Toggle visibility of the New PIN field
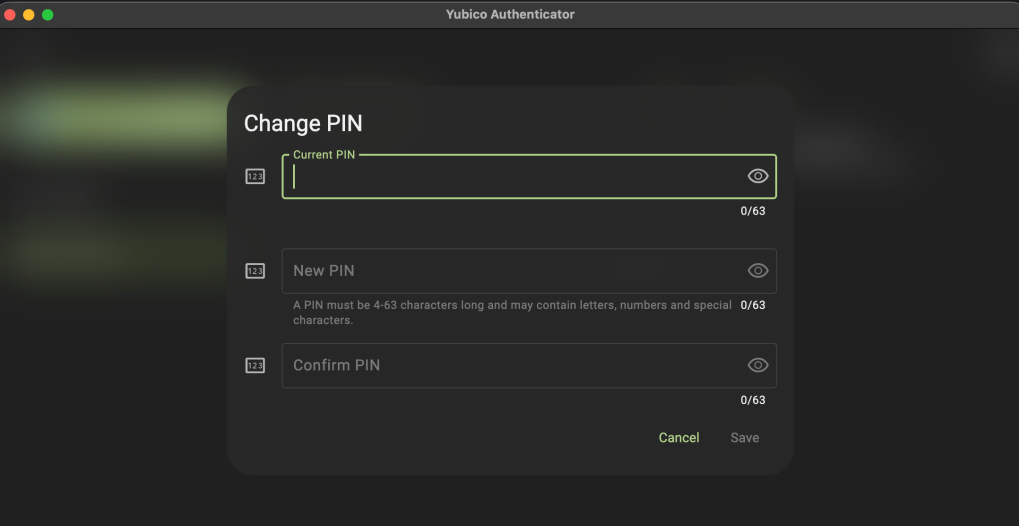The width and height of the screenshot is (1019, 526). (x=758, y=271)
